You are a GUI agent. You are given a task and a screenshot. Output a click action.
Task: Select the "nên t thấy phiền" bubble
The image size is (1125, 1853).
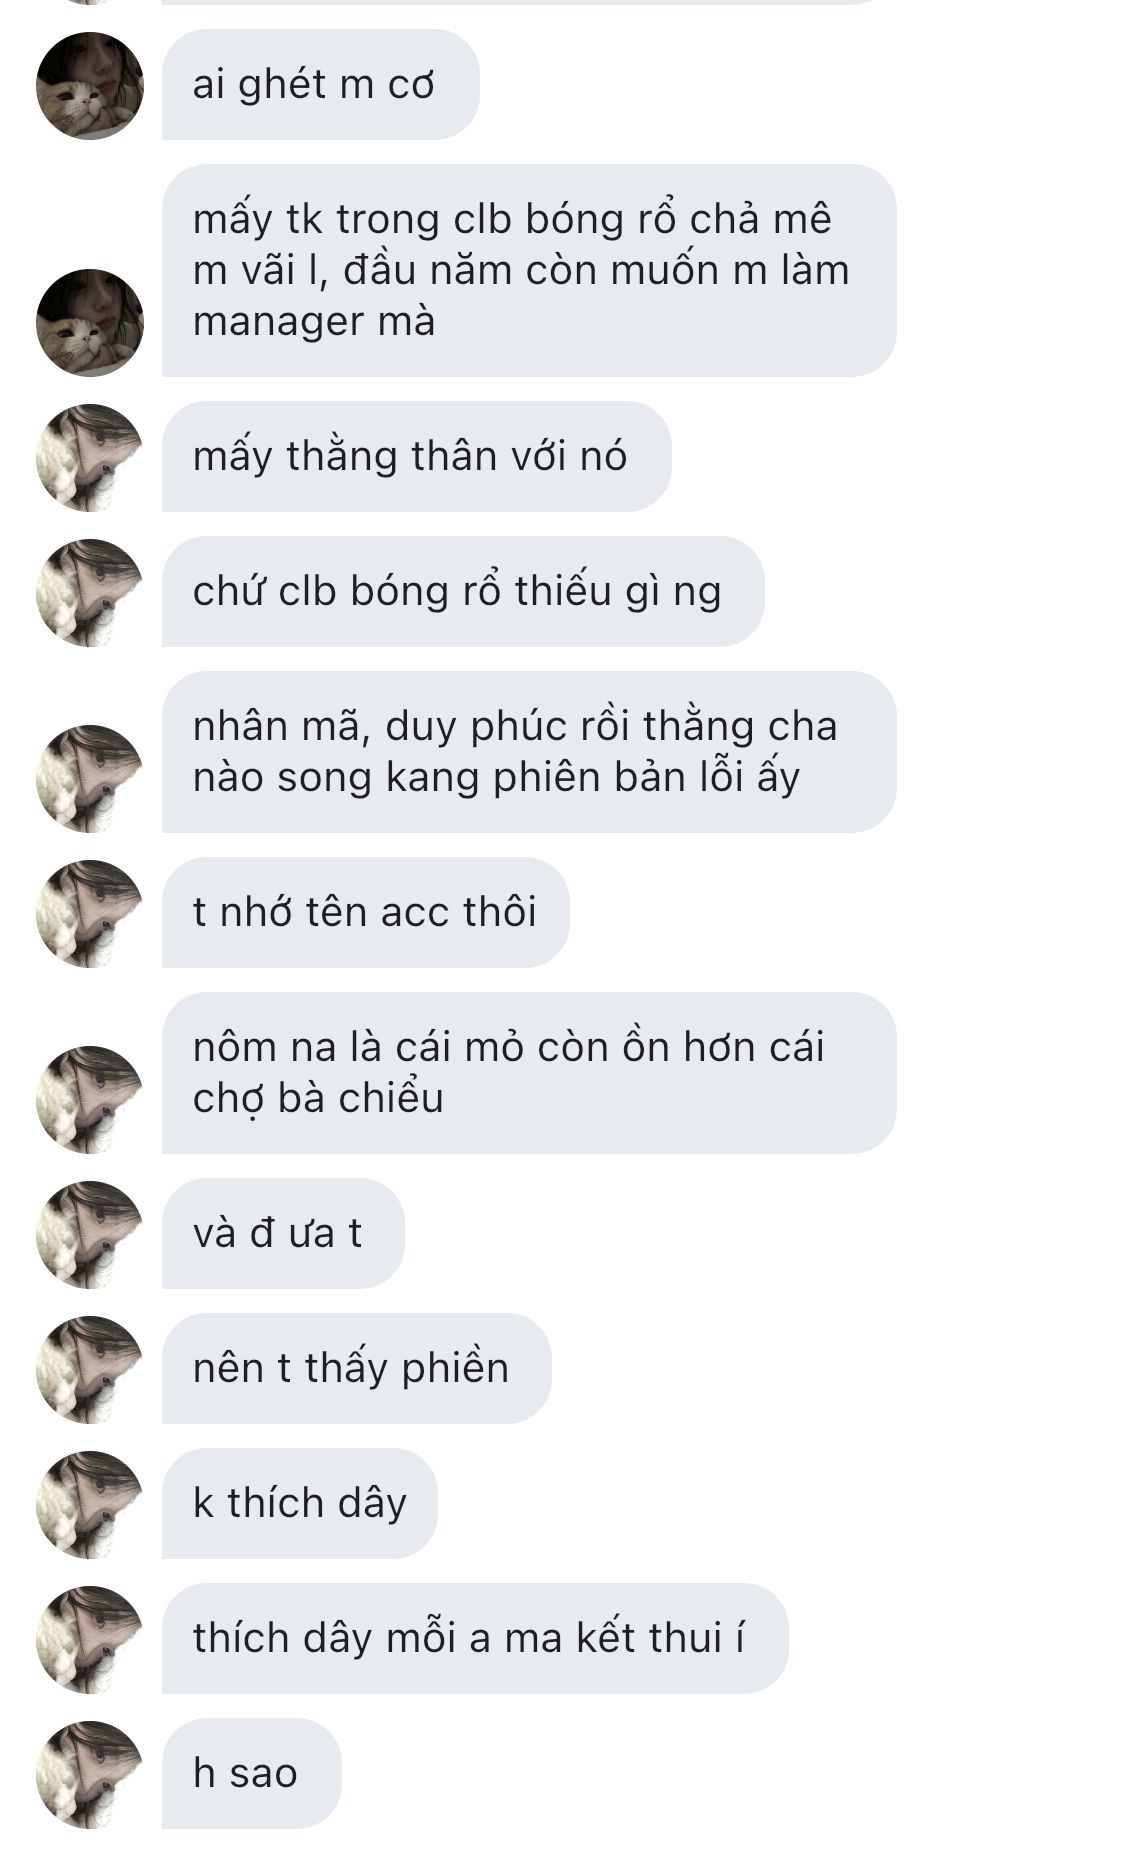[x=357, y=1369]
